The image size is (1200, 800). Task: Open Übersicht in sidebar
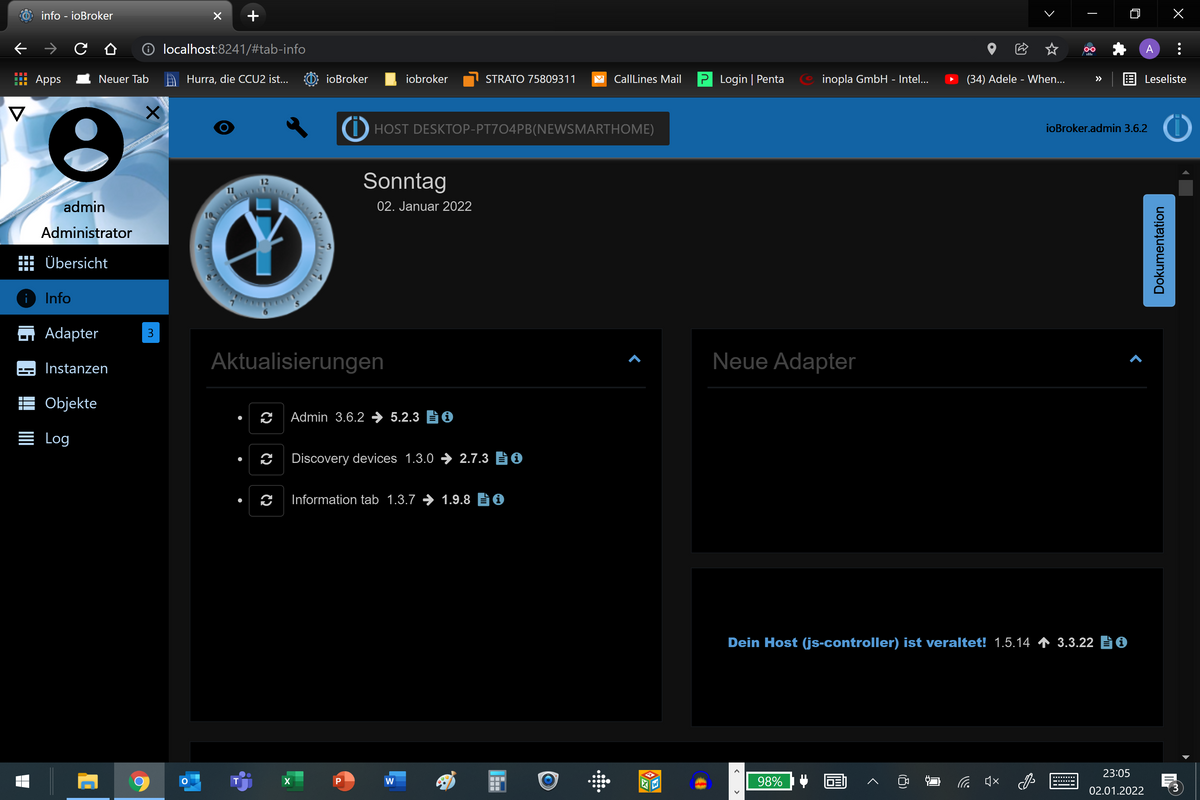(x=84, y=263)
